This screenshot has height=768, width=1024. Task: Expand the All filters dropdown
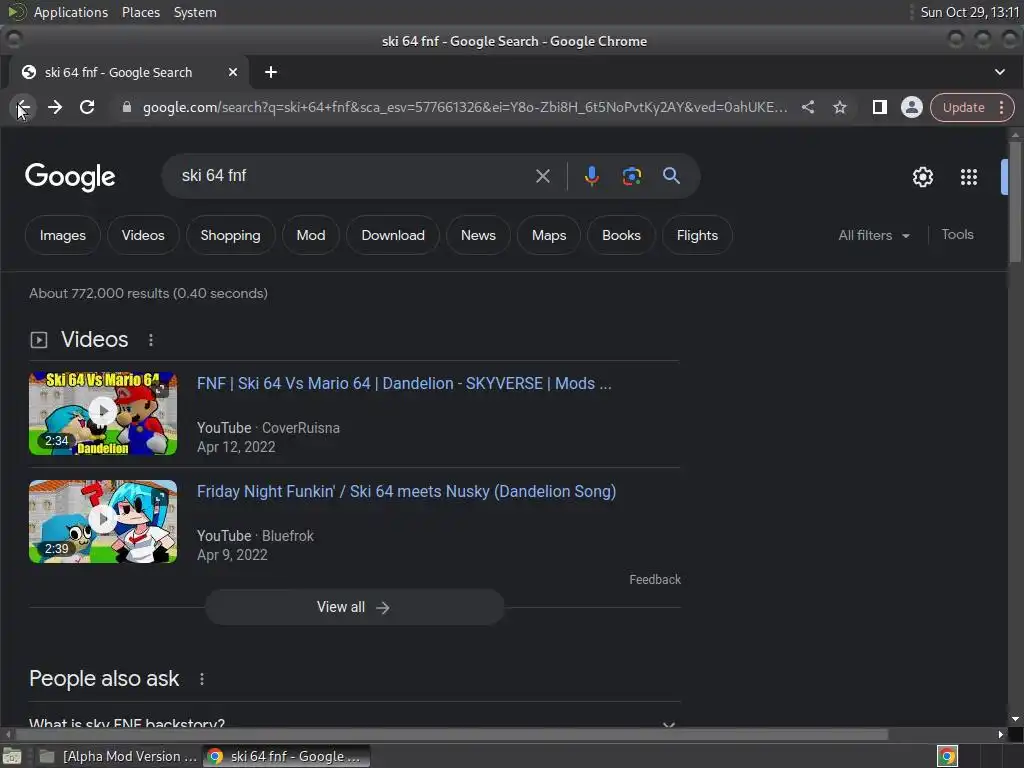click(x=874, y=235)
